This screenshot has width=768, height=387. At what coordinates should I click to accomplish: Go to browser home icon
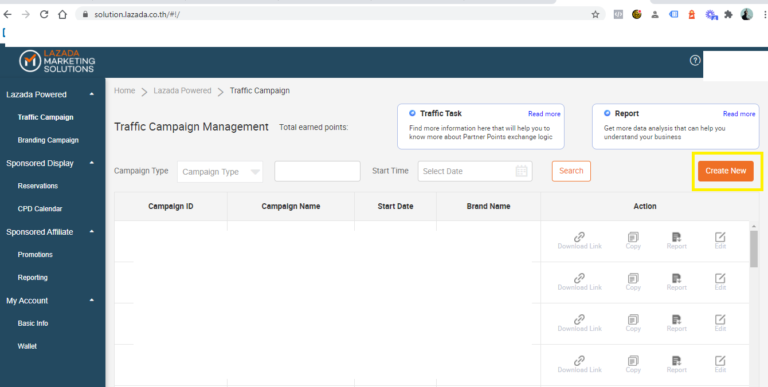pos(62,15)
